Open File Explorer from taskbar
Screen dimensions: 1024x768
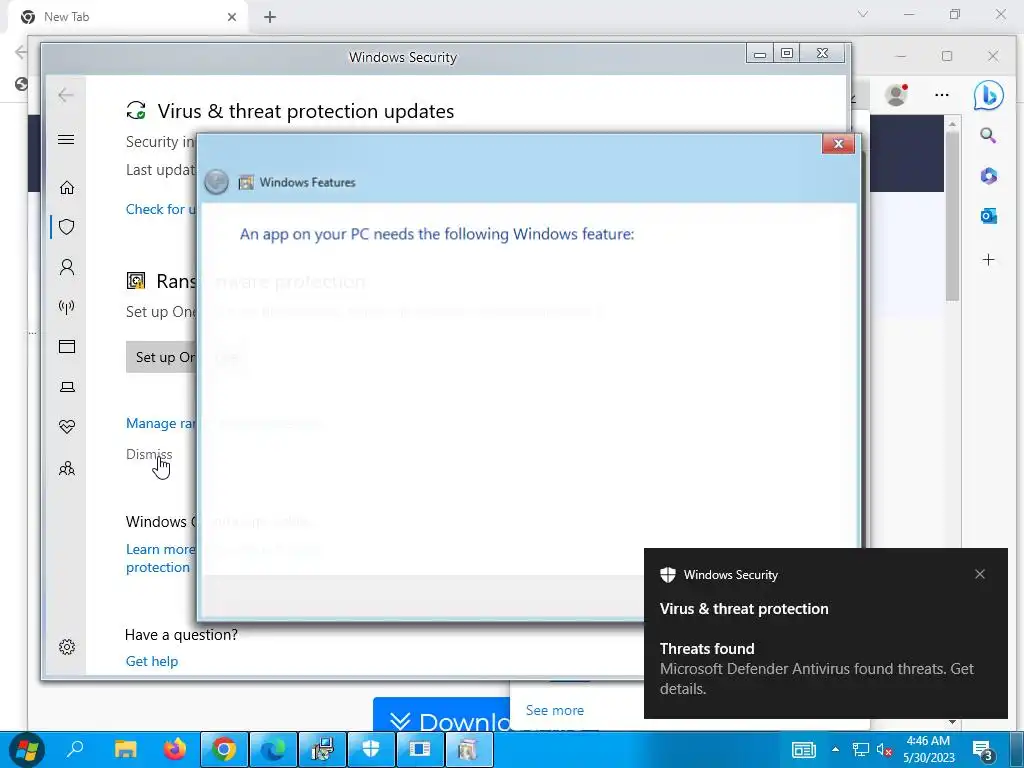click(x=125, y=749)
